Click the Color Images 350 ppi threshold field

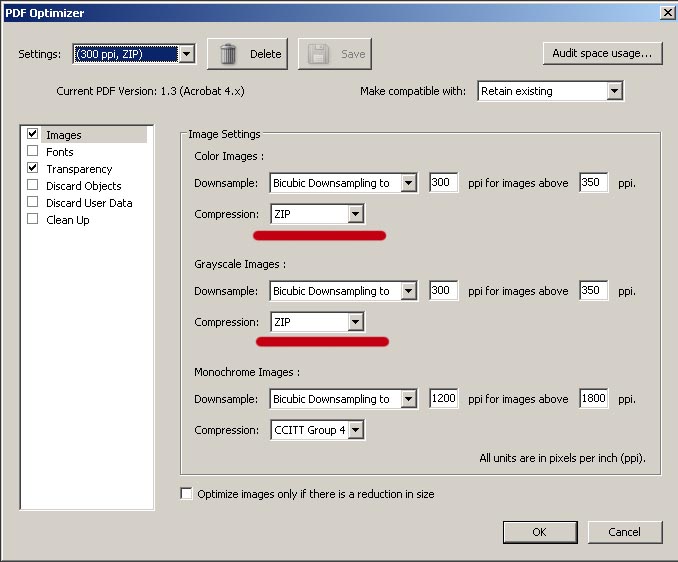594,182
